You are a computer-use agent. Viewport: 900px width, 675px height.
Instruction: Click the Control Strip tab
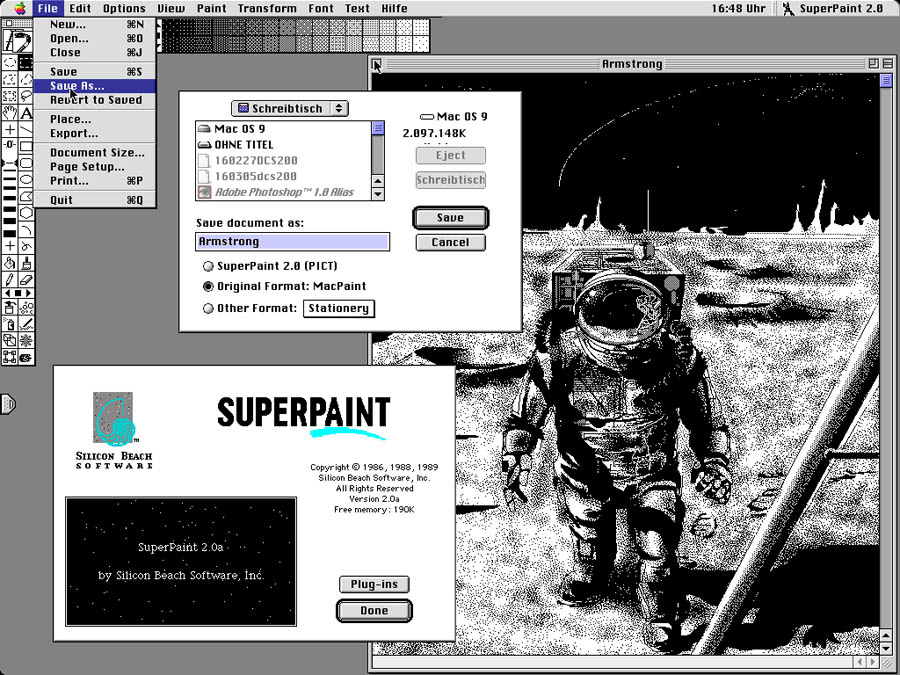[x=8, y=404]
